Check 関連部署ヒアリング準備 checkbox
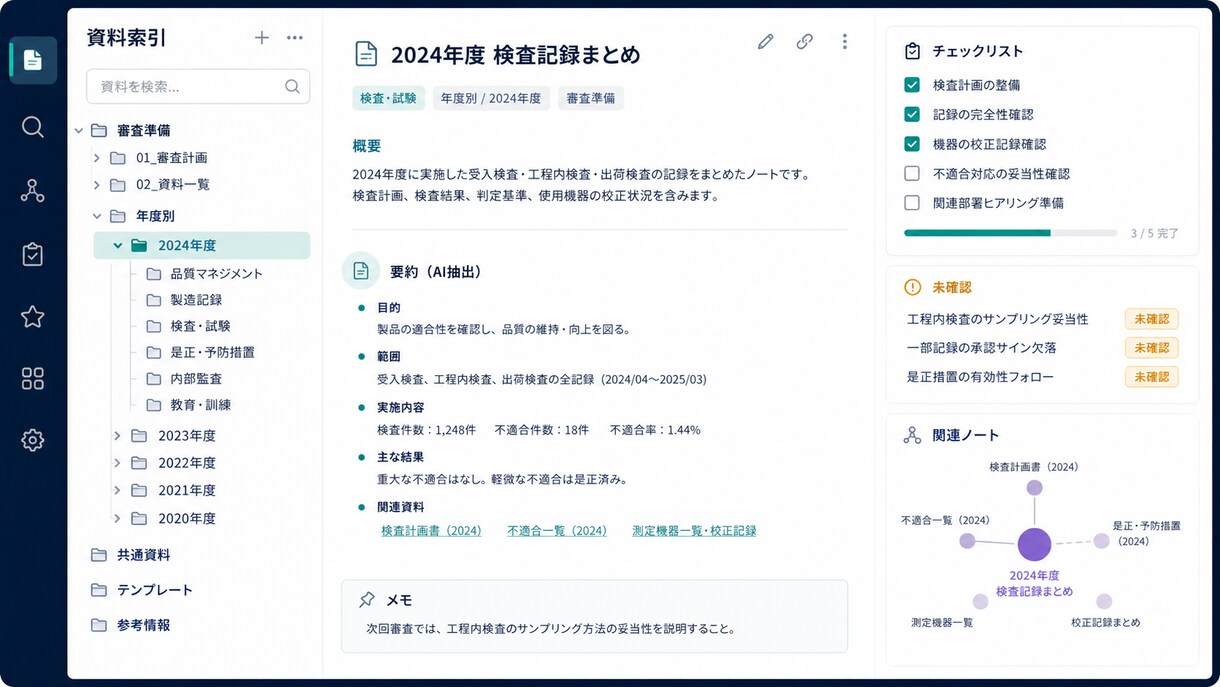Screen dimensions: 1220x687 click(912, 203)
